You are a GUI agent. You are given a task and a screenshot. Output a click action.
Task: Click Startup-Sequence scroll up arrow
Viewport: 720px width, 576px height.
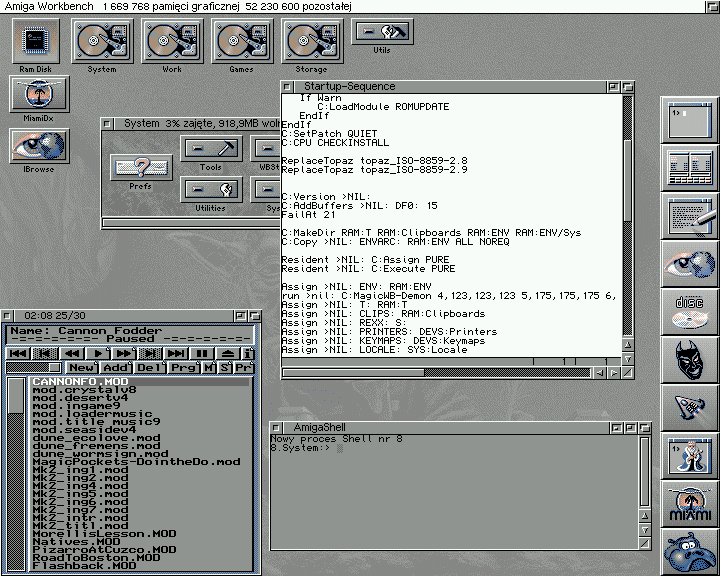[628, 344]
